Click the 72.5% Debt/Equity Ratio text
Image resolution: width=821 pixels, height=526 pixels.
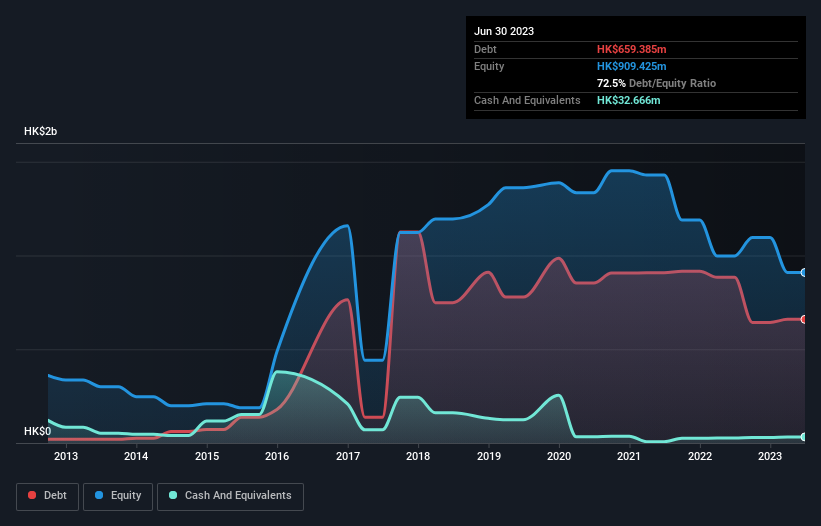(x=656, y=83)
